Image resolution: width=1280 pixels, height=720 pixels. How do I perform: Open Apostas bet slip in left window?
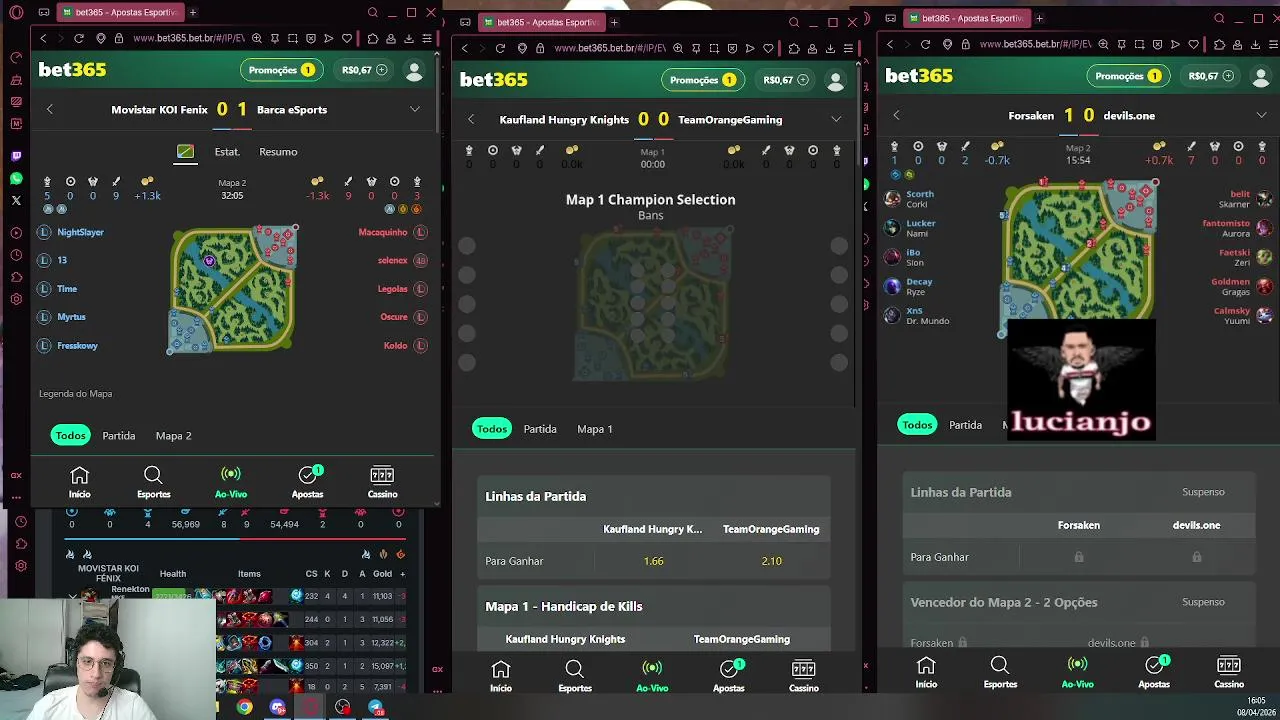point(308,482)
